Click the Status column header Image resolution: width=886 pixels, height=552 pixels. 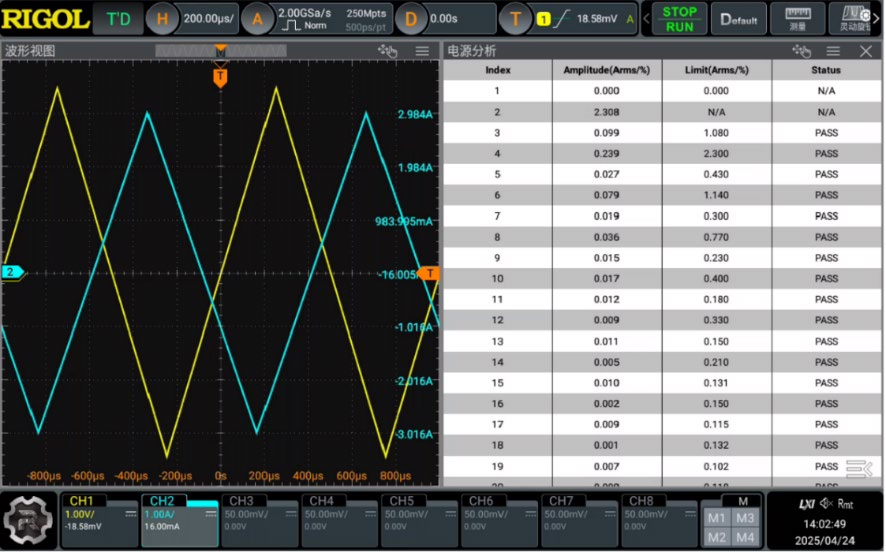pyautogui.click(x=826, y=70)
